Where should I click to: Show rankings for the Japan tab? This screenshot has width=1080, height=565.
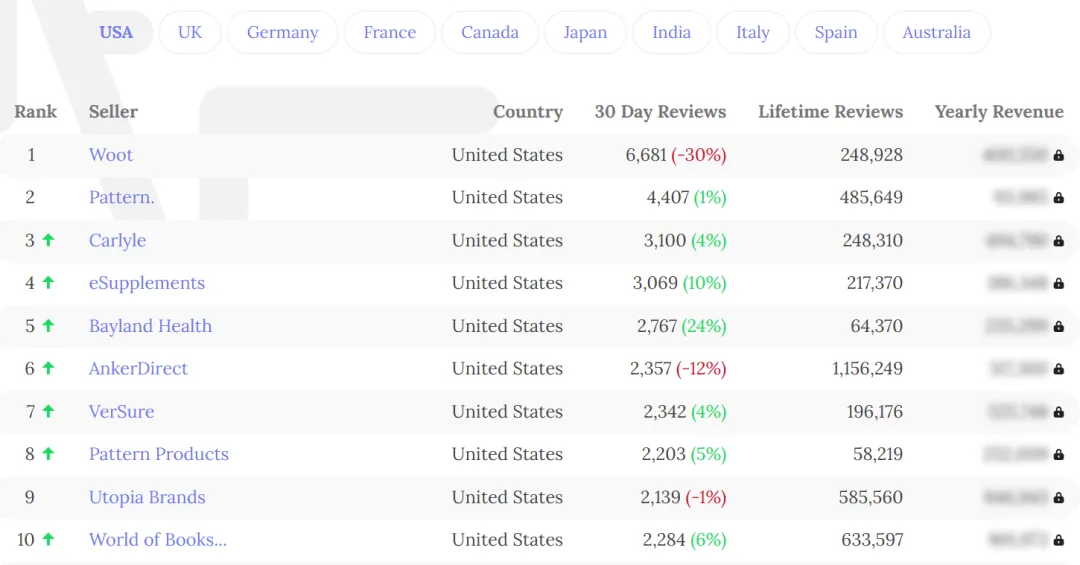pyautogui.click(x=585, y=32)
